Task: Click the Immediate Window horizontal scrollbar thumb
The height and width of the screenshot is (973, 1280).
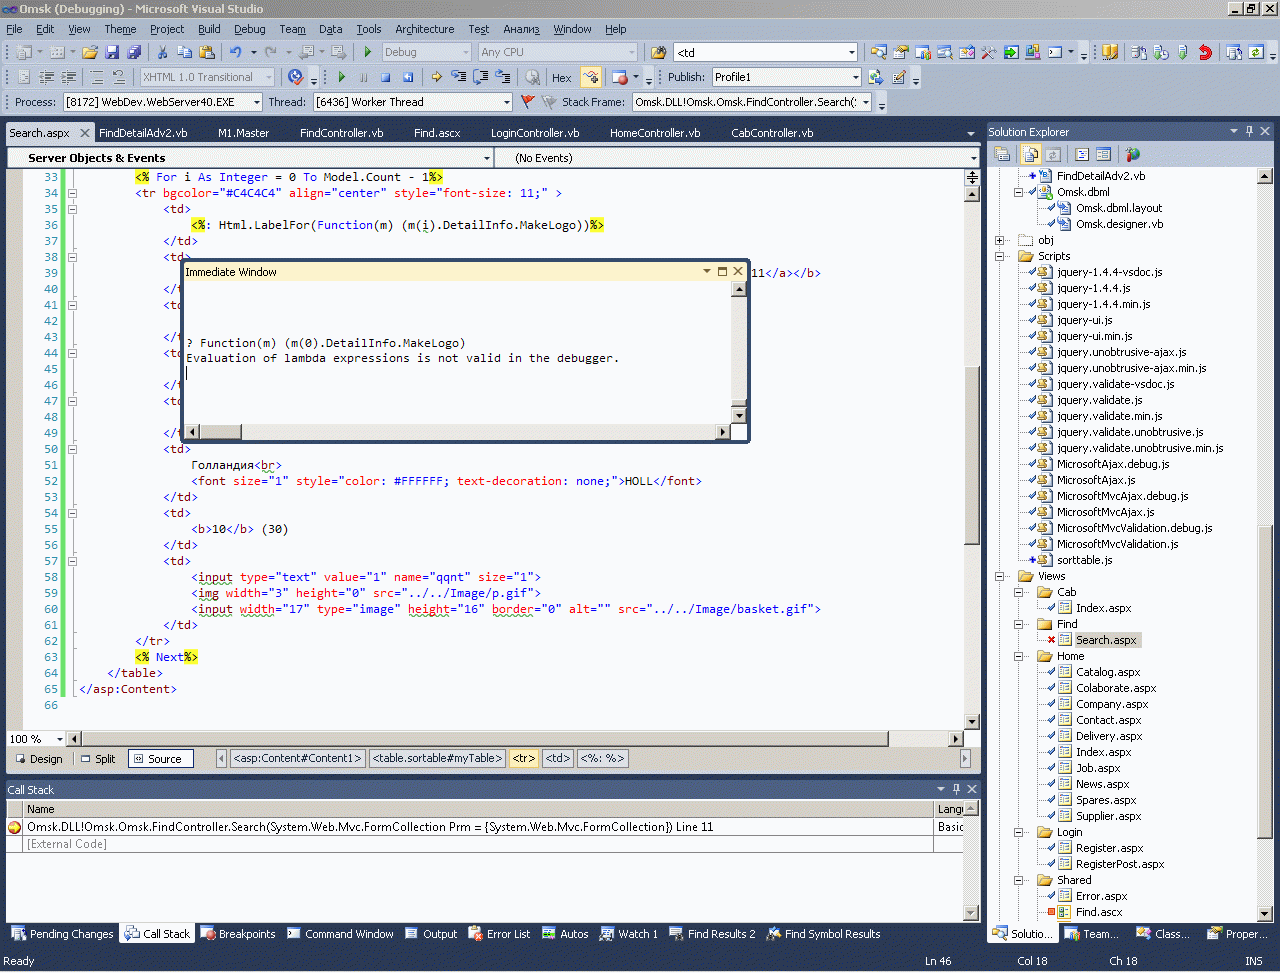Action: pos(221,432)
